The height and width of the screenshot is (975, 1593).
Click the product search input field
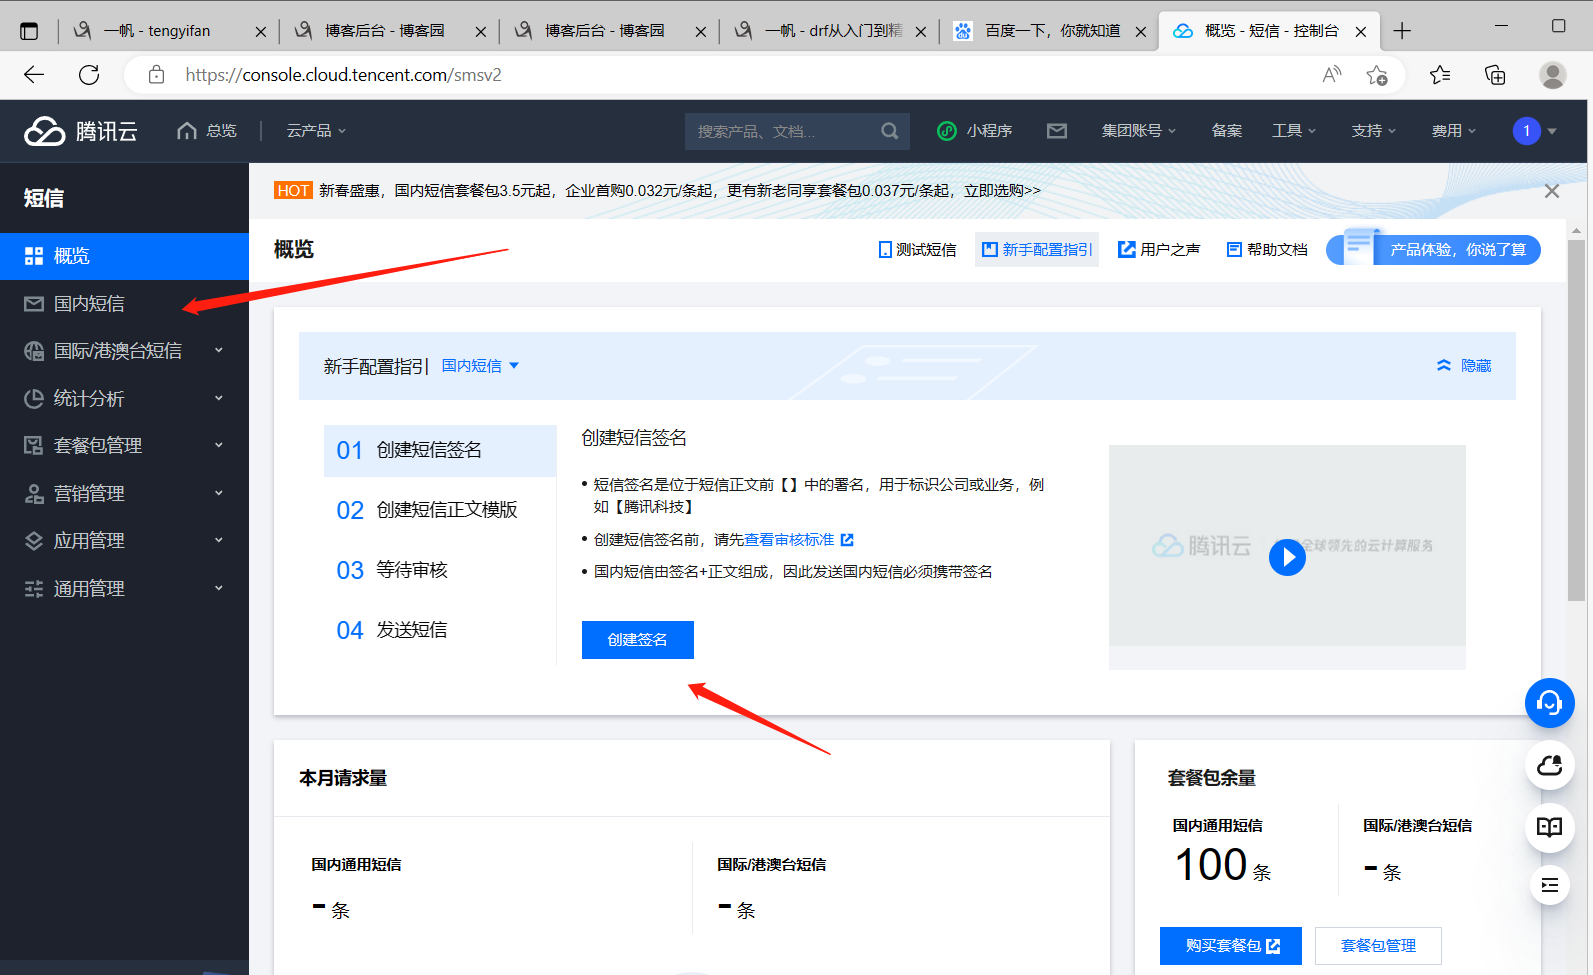point(797,131)
